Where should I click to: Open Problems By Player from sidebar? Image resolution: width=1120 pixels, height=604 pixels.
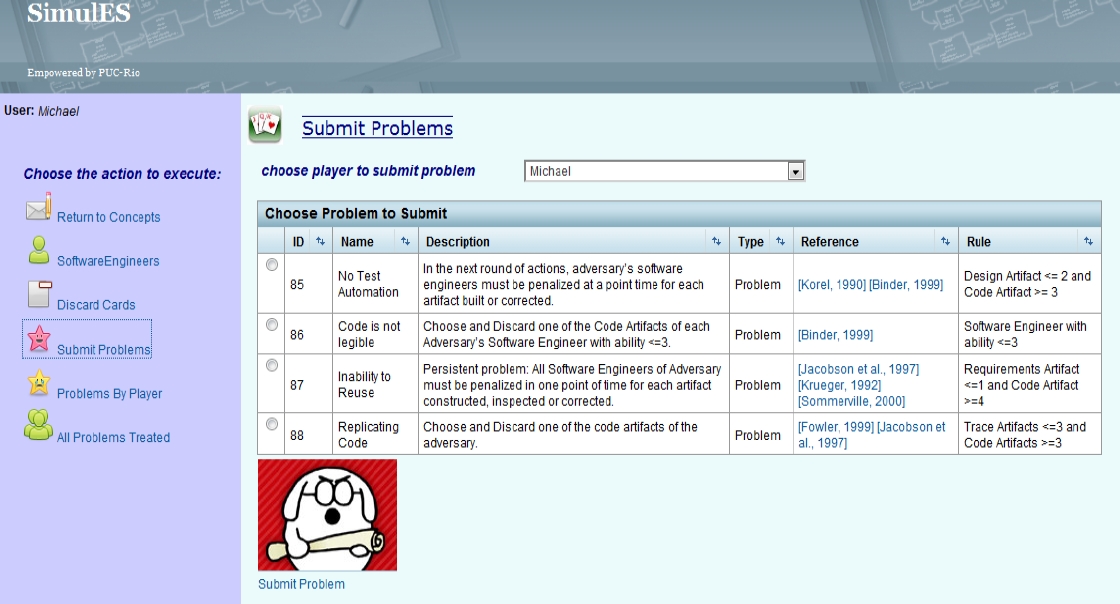click(109, 394)
